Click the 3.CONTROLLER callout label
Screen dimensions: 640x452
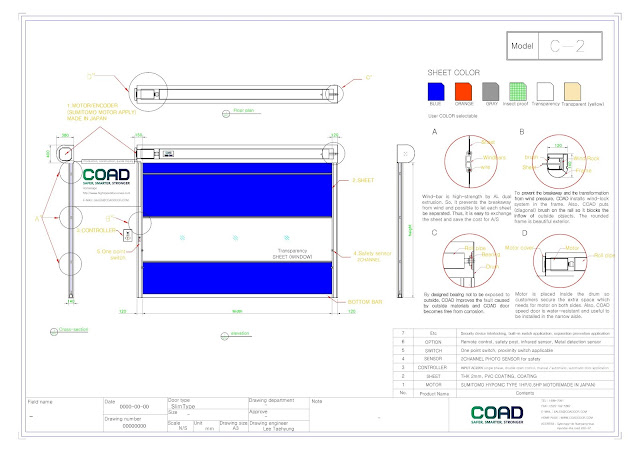click(x=96, y=230)
